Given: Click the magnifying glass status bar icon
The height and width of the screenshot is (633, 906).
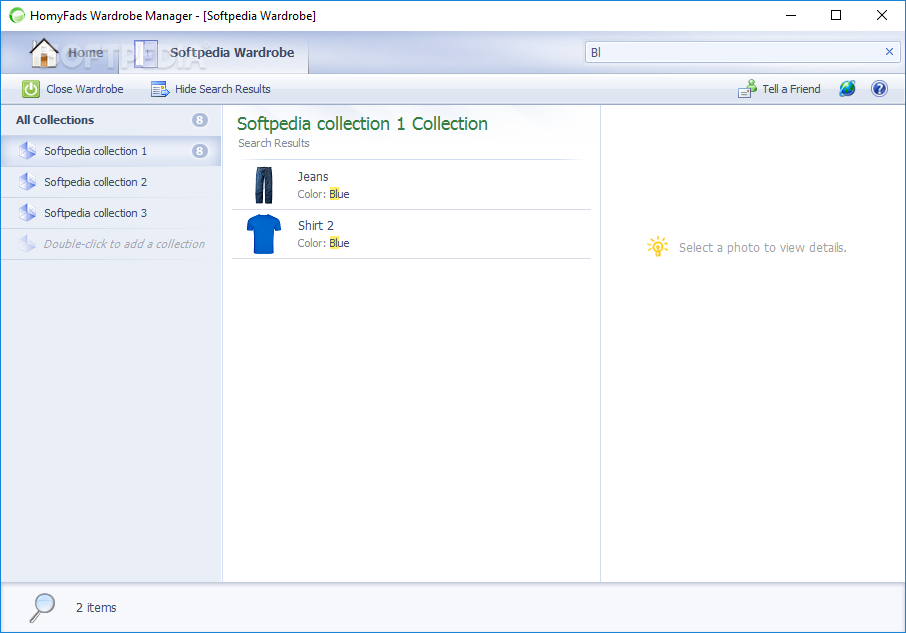Looking at the screenshot, I should (x=42, y=608).
